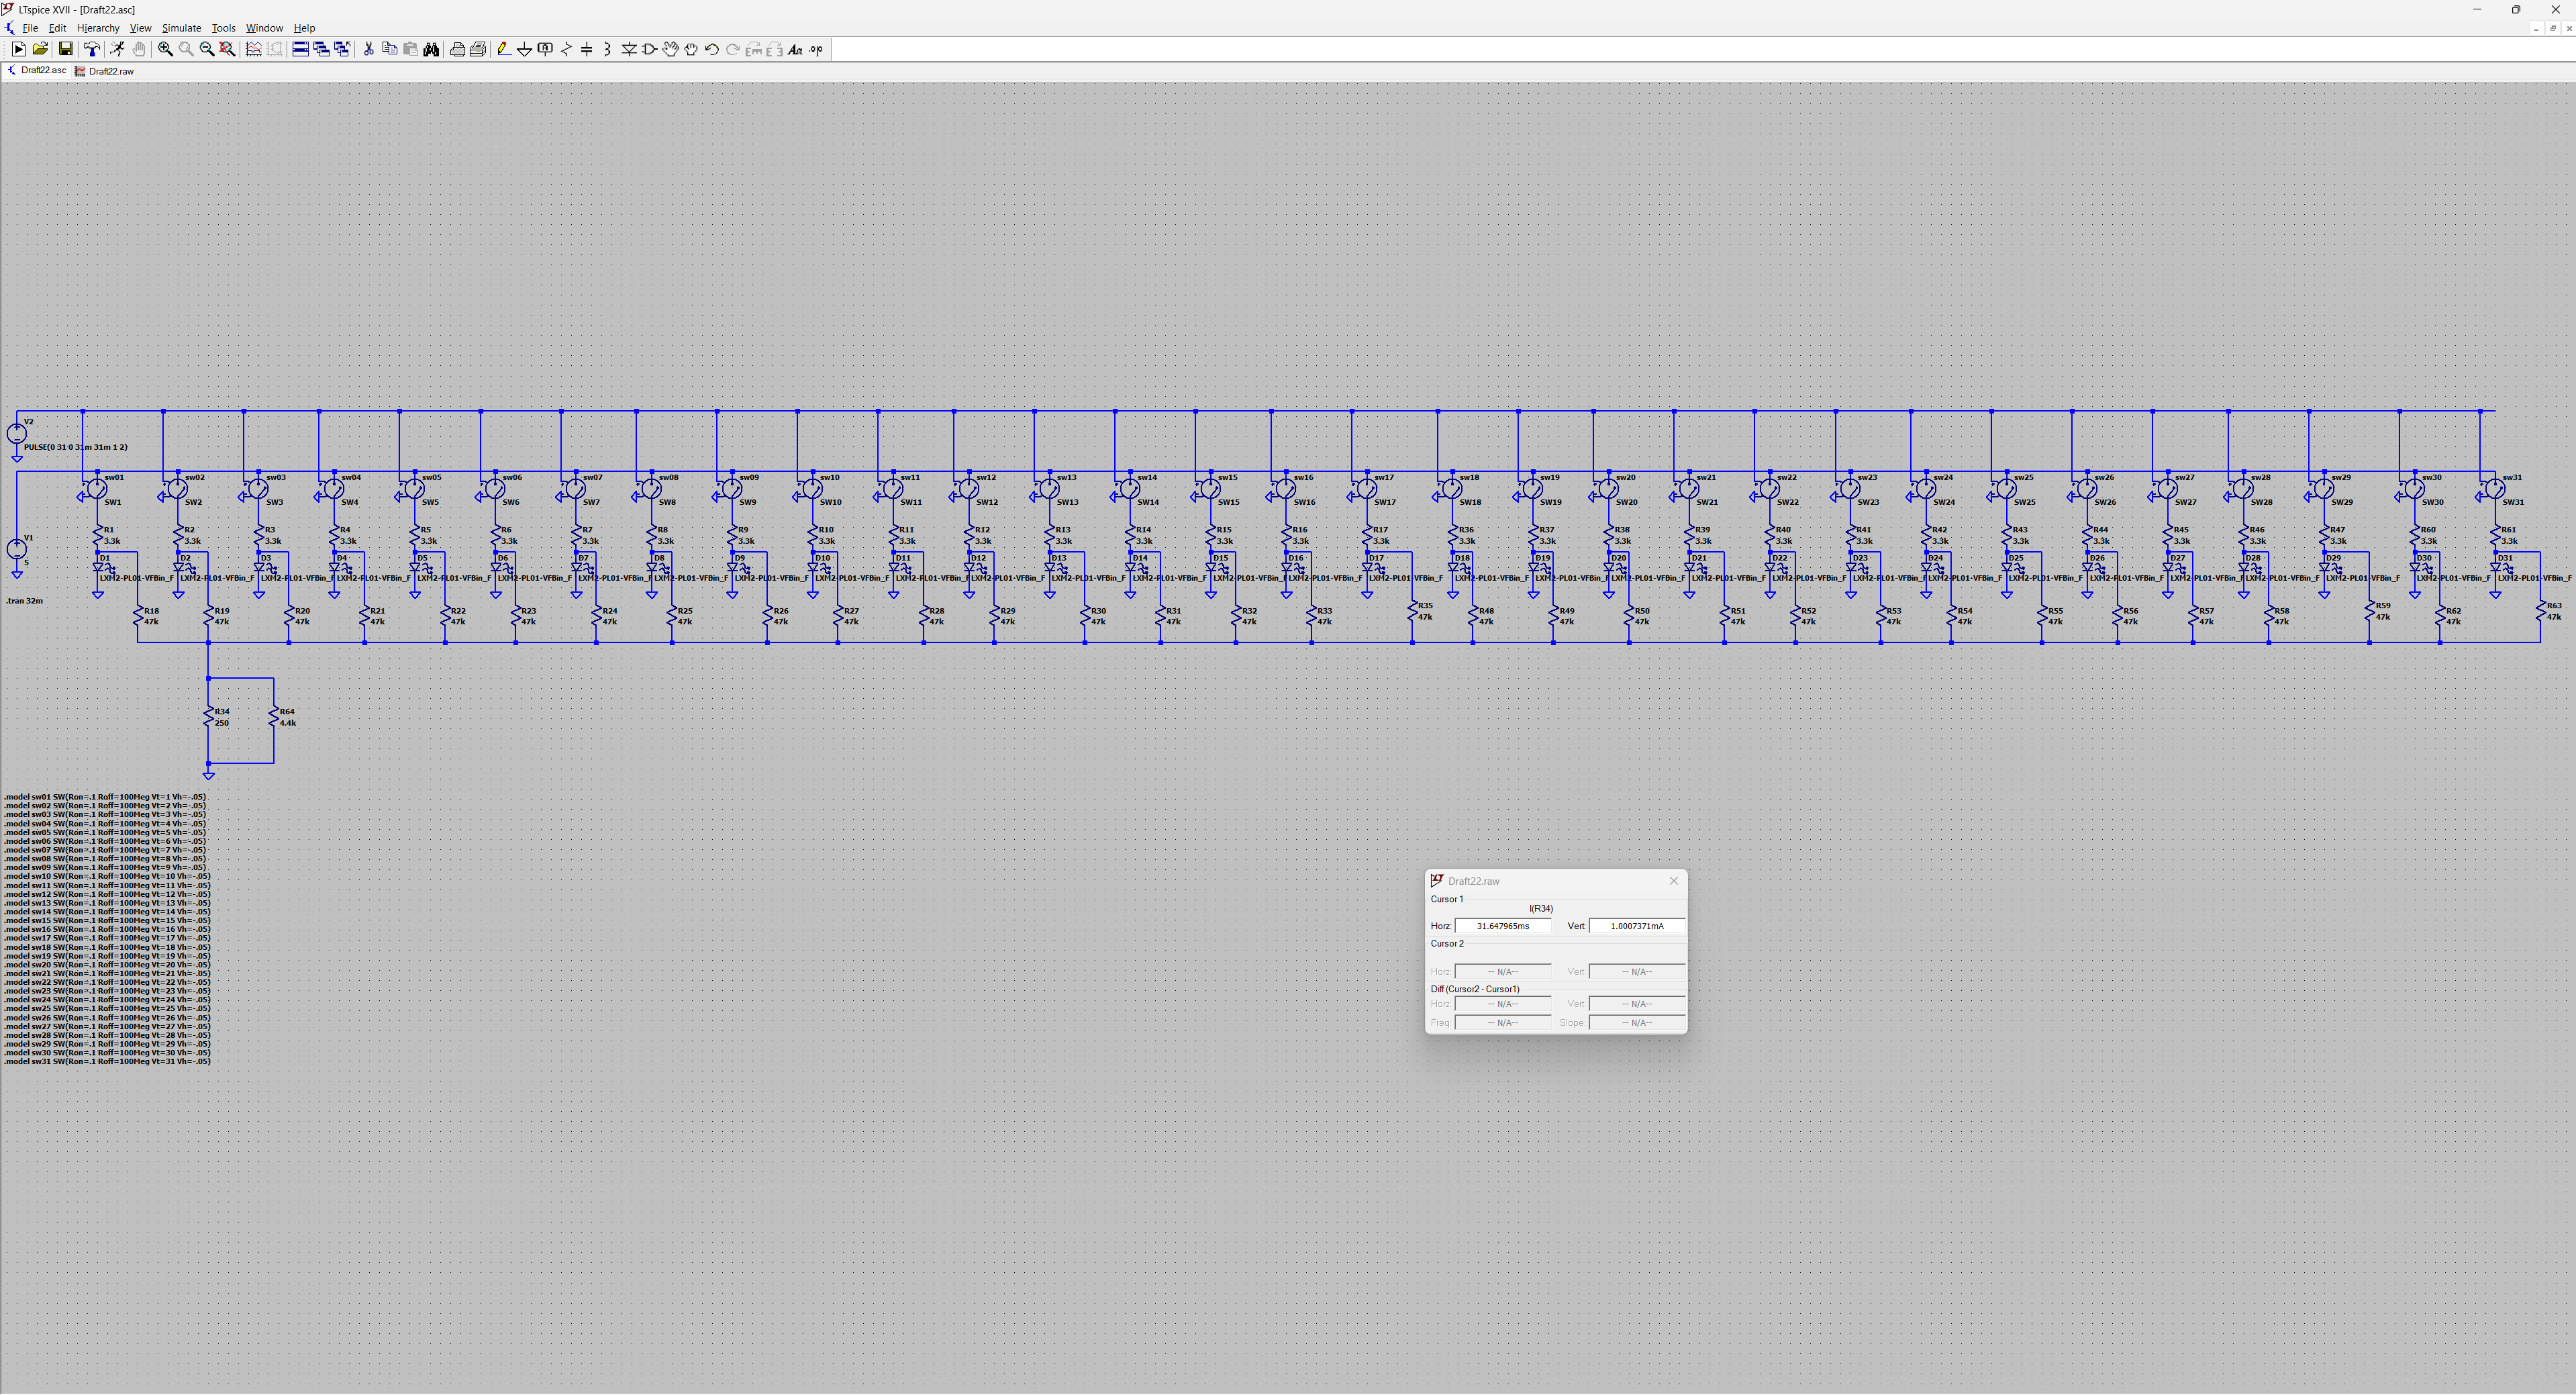The image size is (2576, 1395).
Task: Open the Simulate menu
Action: coord(181,28)
